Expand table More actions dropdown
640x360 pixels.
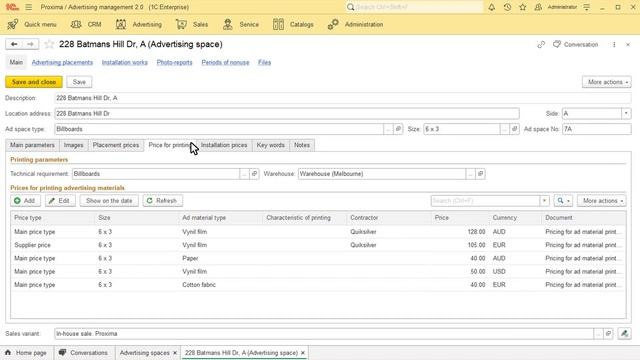click(602, 201)
